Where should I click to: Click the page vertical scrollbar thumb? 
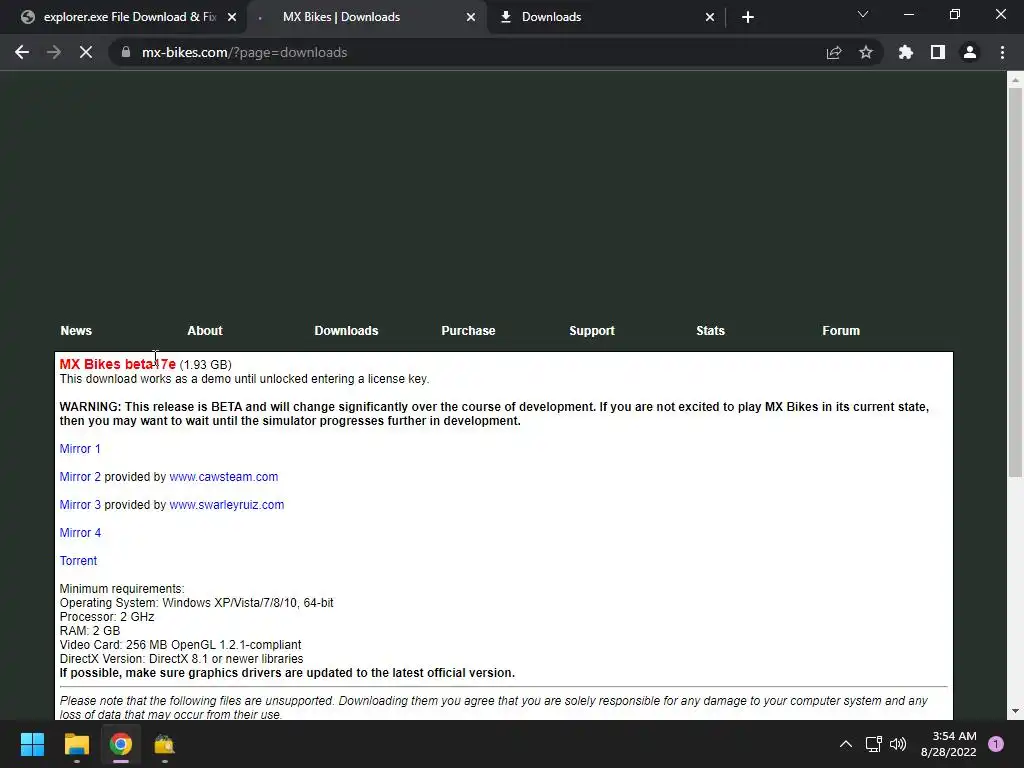click(x=1015, y=281)
